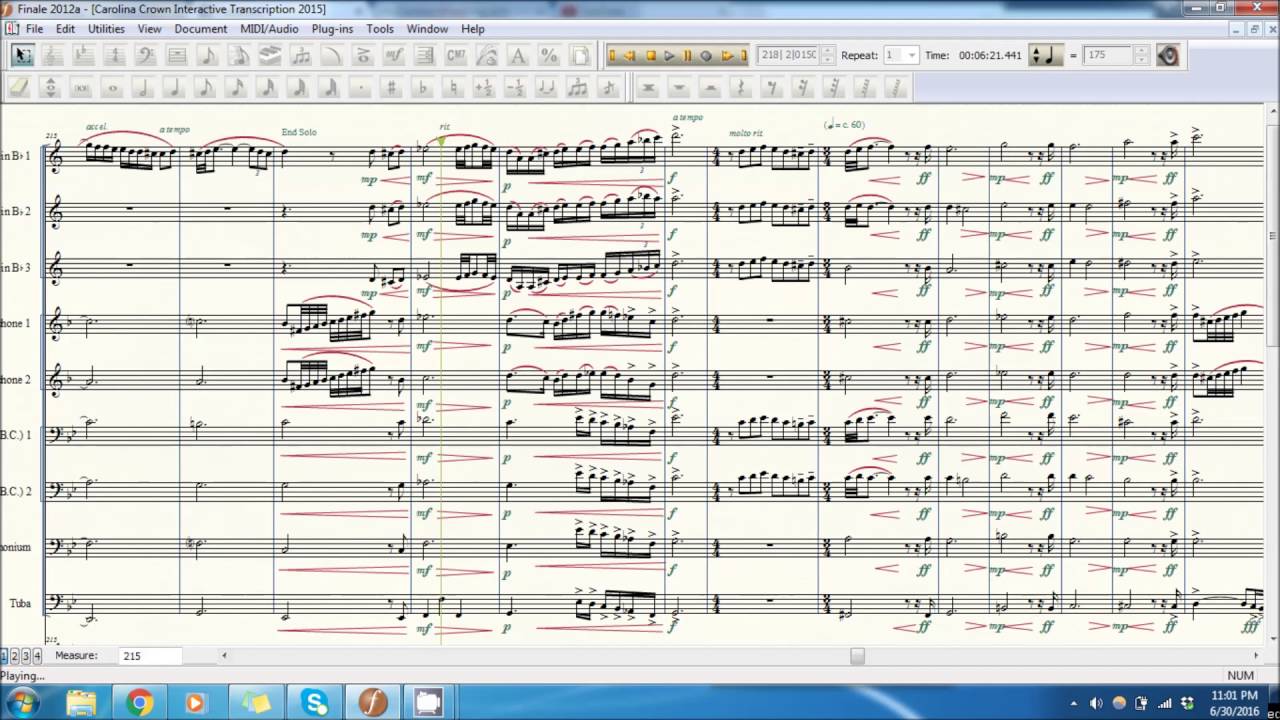Open the File menu
Screen dimensions: 1280x720
(x=34, y=29)
